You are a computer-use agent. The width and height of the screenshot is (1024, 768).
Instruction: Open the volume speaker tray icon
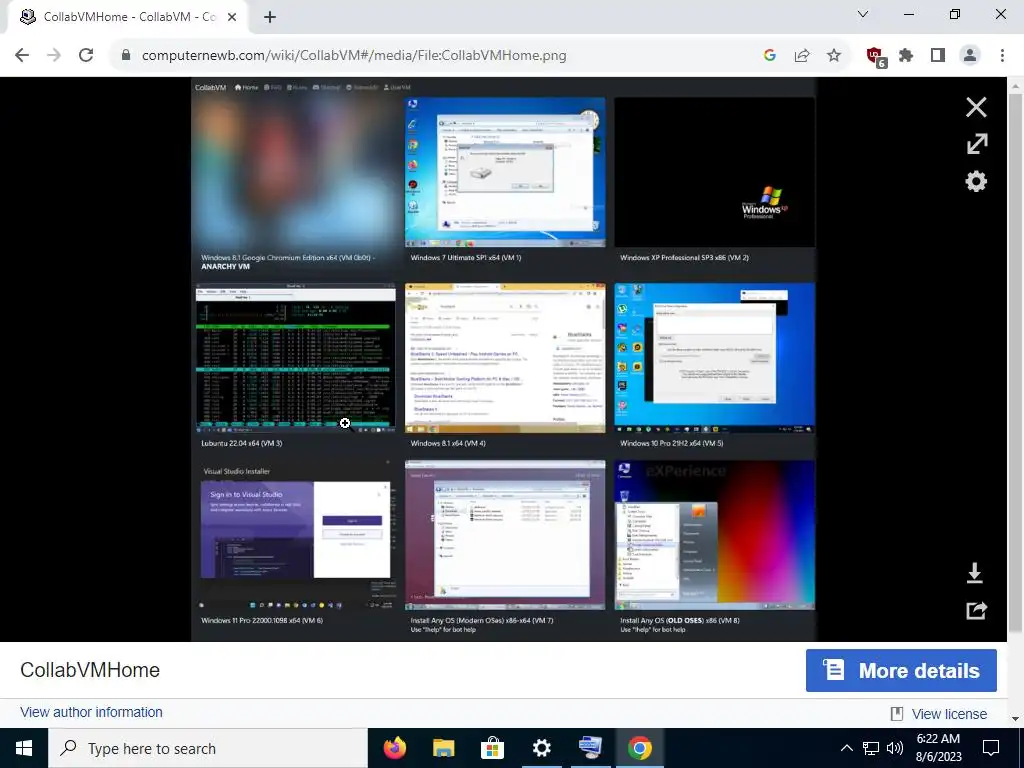coord(895,748)
